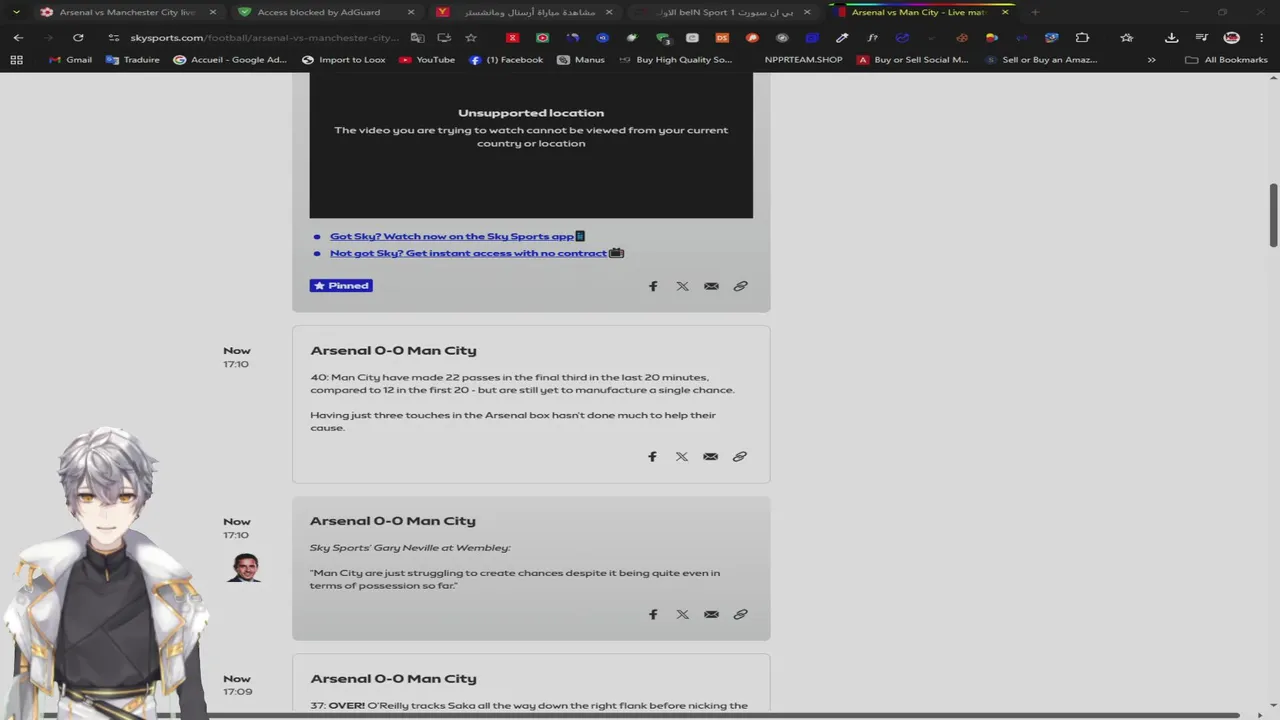This screenshot has width=1280, height=720.
Task: Share pinned post on Facebook
Action: coord(653,286)
